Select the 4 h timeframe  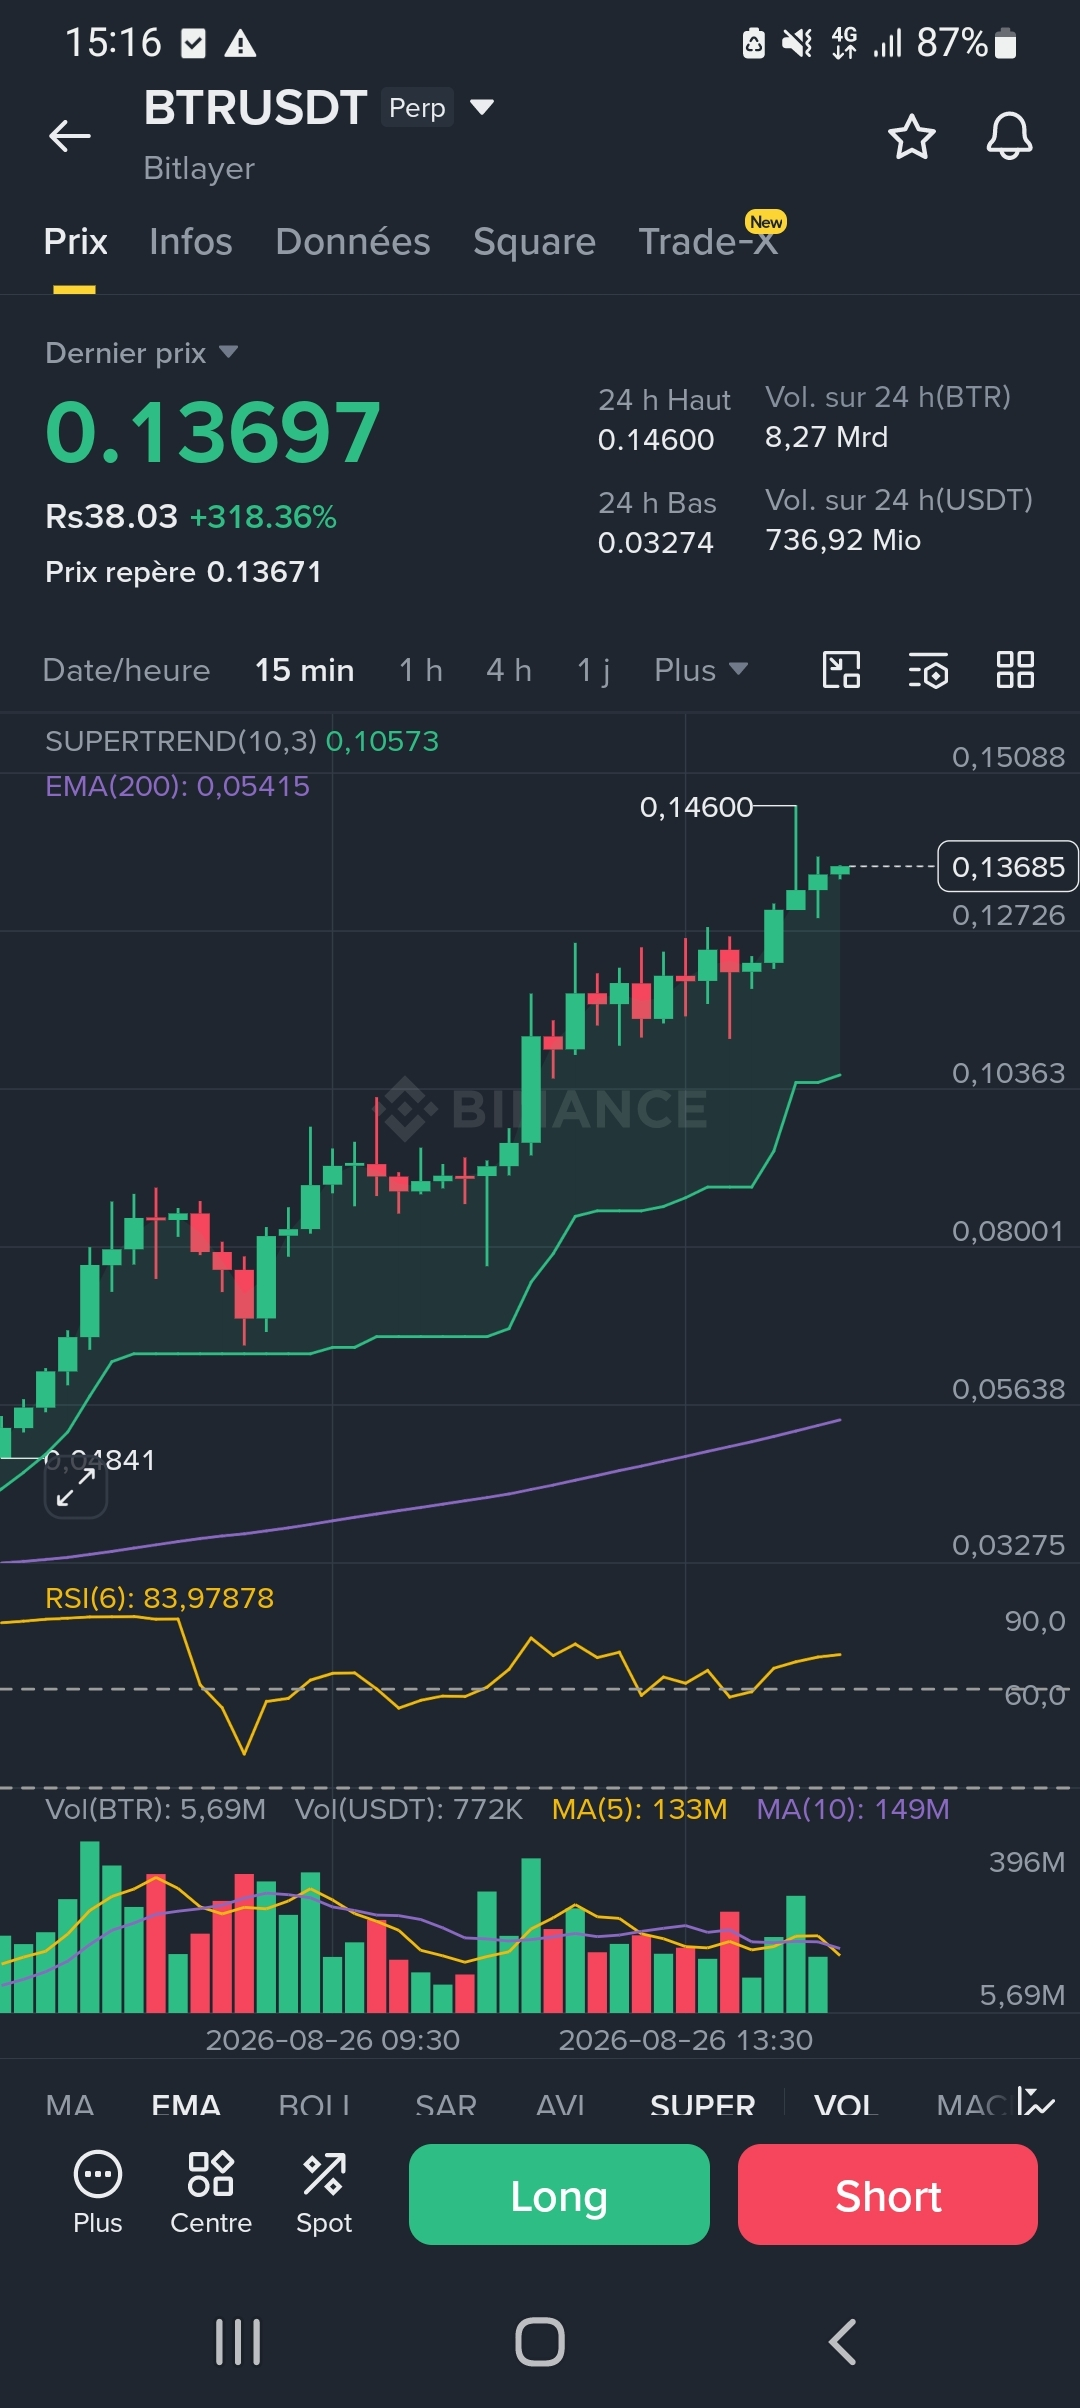click(x=509, y=670)
